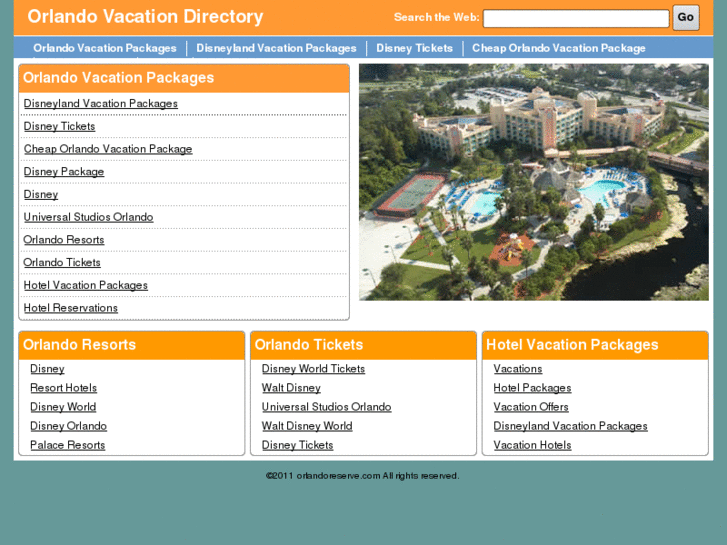Open the Vacation Hotels link

point(532,445)
